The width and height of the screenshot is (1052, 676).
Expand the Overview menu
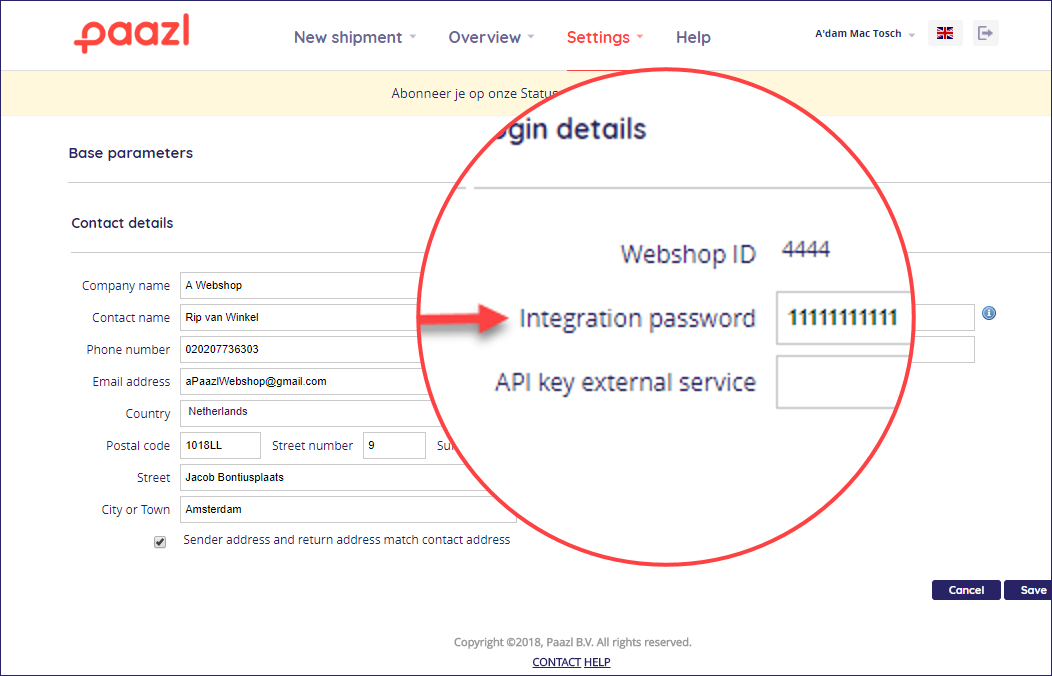pyautogui.click(x=491, y=37)
